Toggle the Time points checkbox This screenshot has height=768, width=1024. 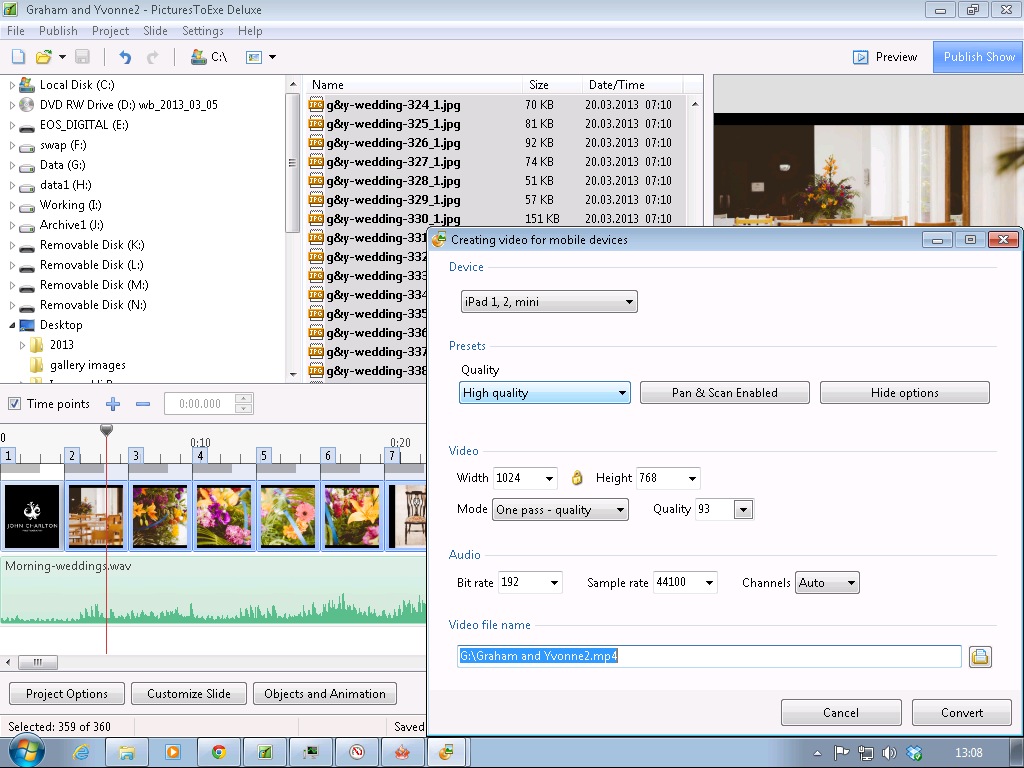click(x=14, y=404)
